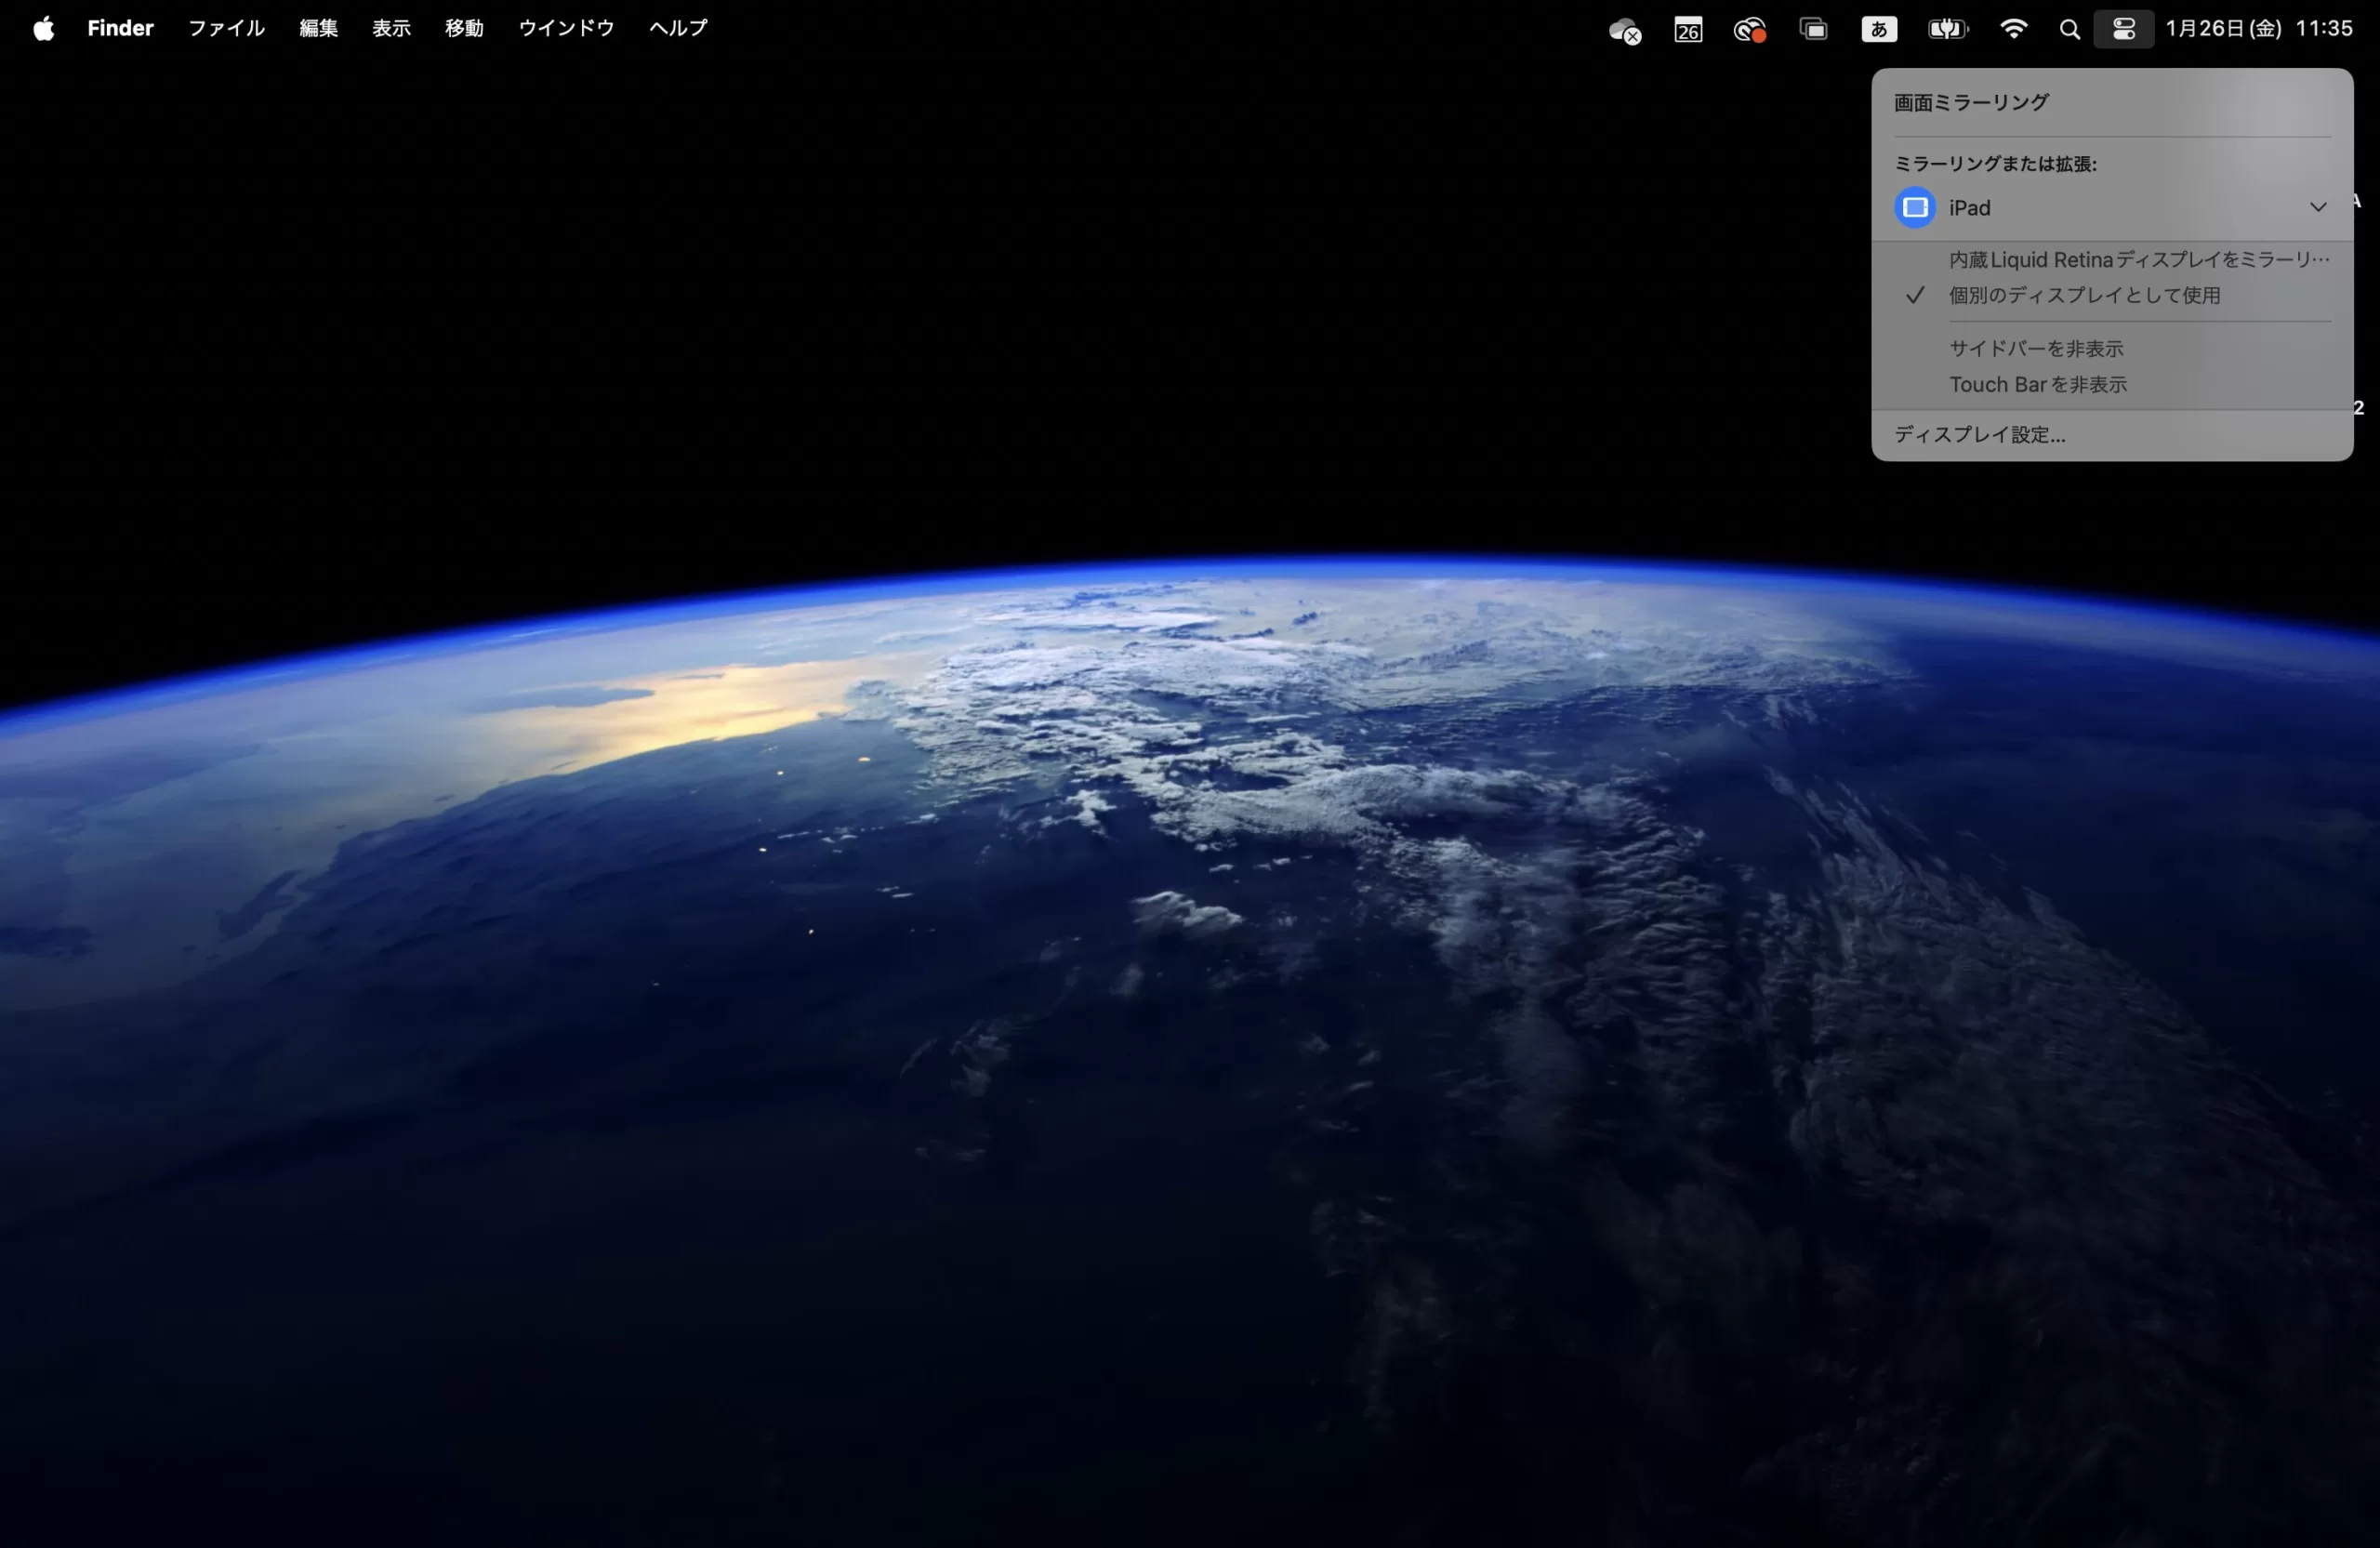This screenshot has width=2380, height=1548.
Task: Open the Screen Mirroring menu bar icon
Action: [1813, 30]
